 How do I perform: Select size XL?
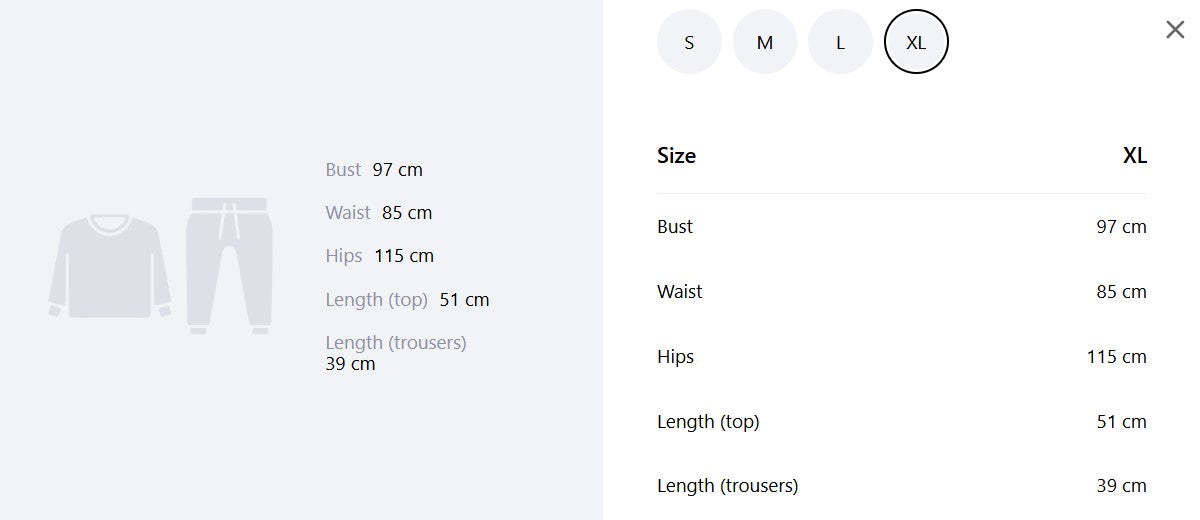click(916, 42)
